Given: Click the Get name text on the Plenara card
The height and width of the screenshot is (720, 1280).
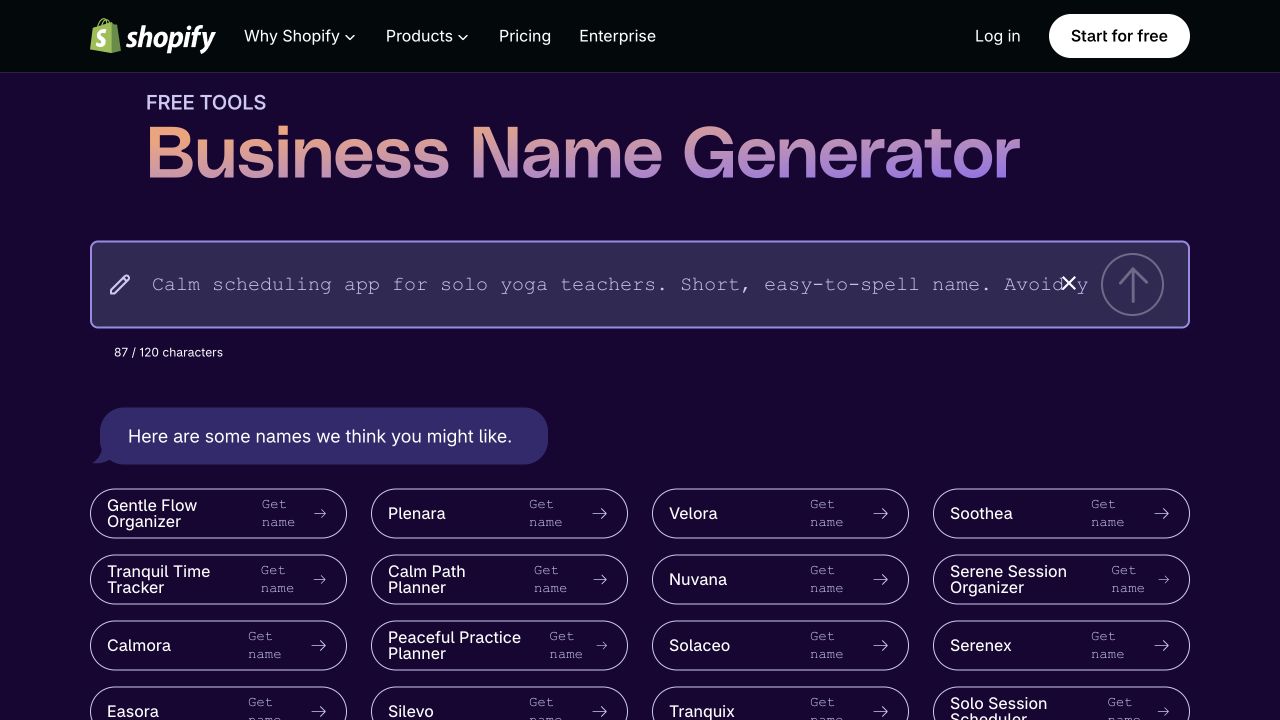Looking at the screenshot, I should tap(545, 514).
